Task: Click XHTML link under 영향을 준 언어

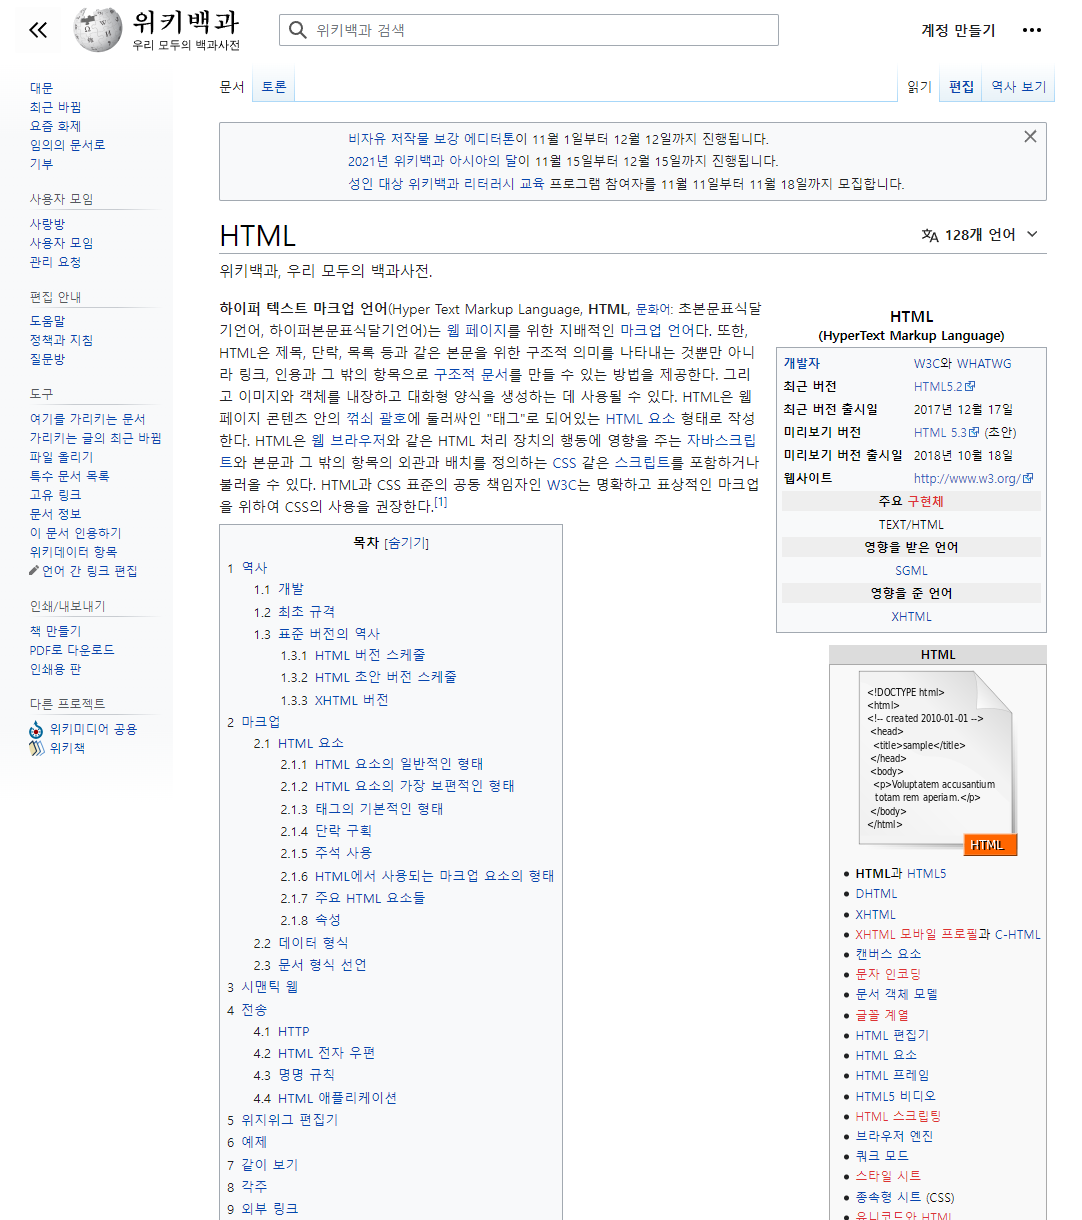Action: tap(911, 617)
